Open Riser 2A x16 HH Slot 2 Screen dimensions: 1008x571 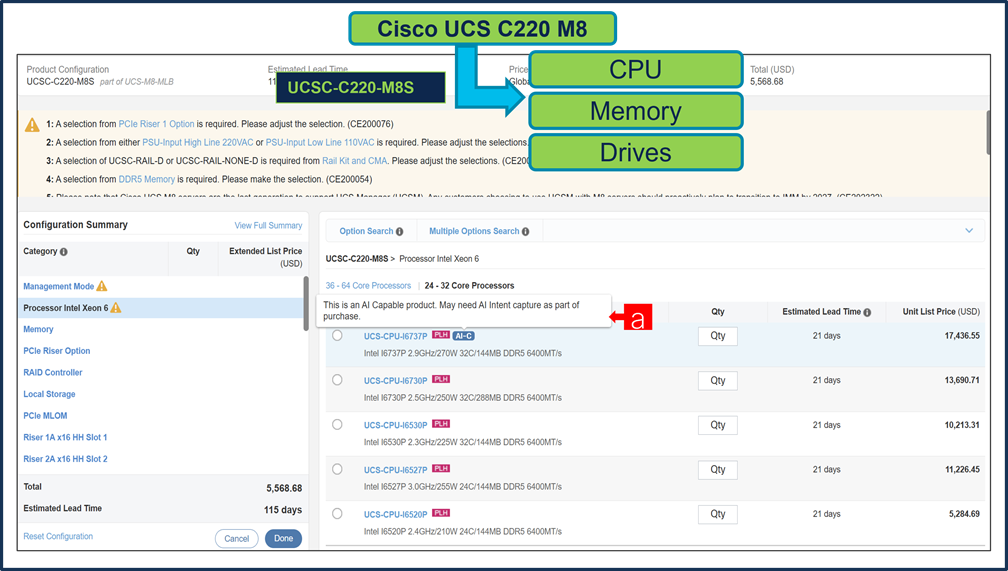[65, 459]
